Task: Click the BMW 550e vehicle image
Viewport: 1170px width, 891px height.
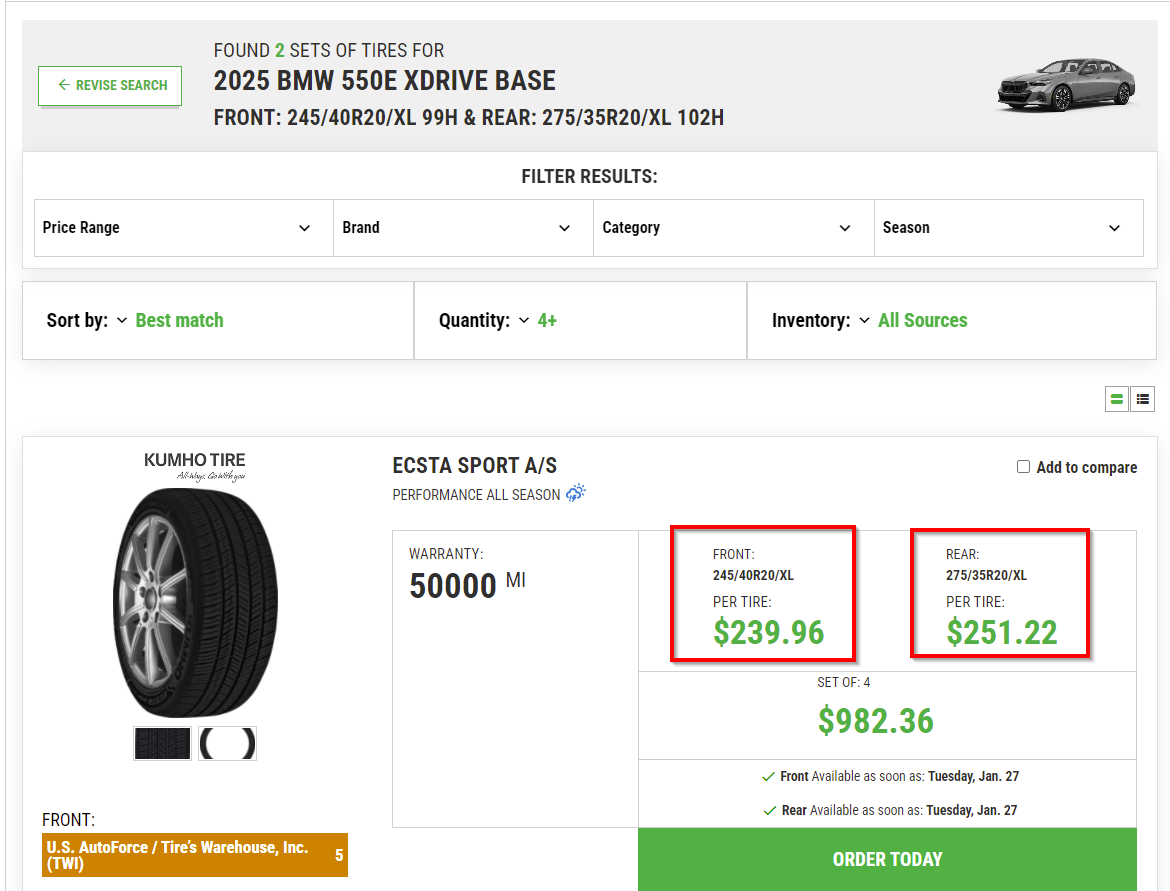Action: 1065,84
